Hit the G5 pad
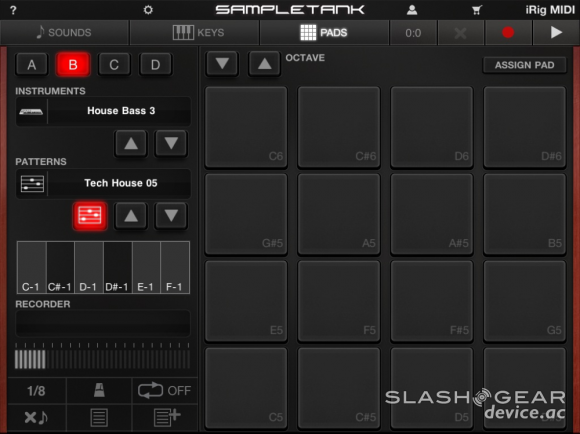This screenshot has width=580, height=434. coord(525,301)
